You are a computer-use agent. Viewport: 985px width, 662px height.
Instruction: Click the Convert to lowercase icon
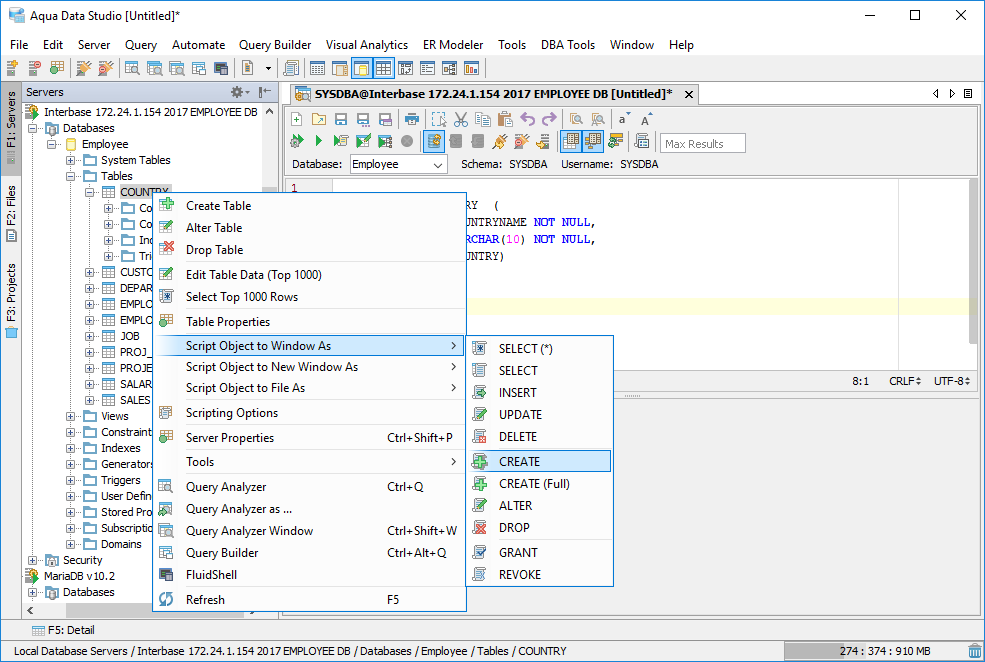tap(623, 119)
